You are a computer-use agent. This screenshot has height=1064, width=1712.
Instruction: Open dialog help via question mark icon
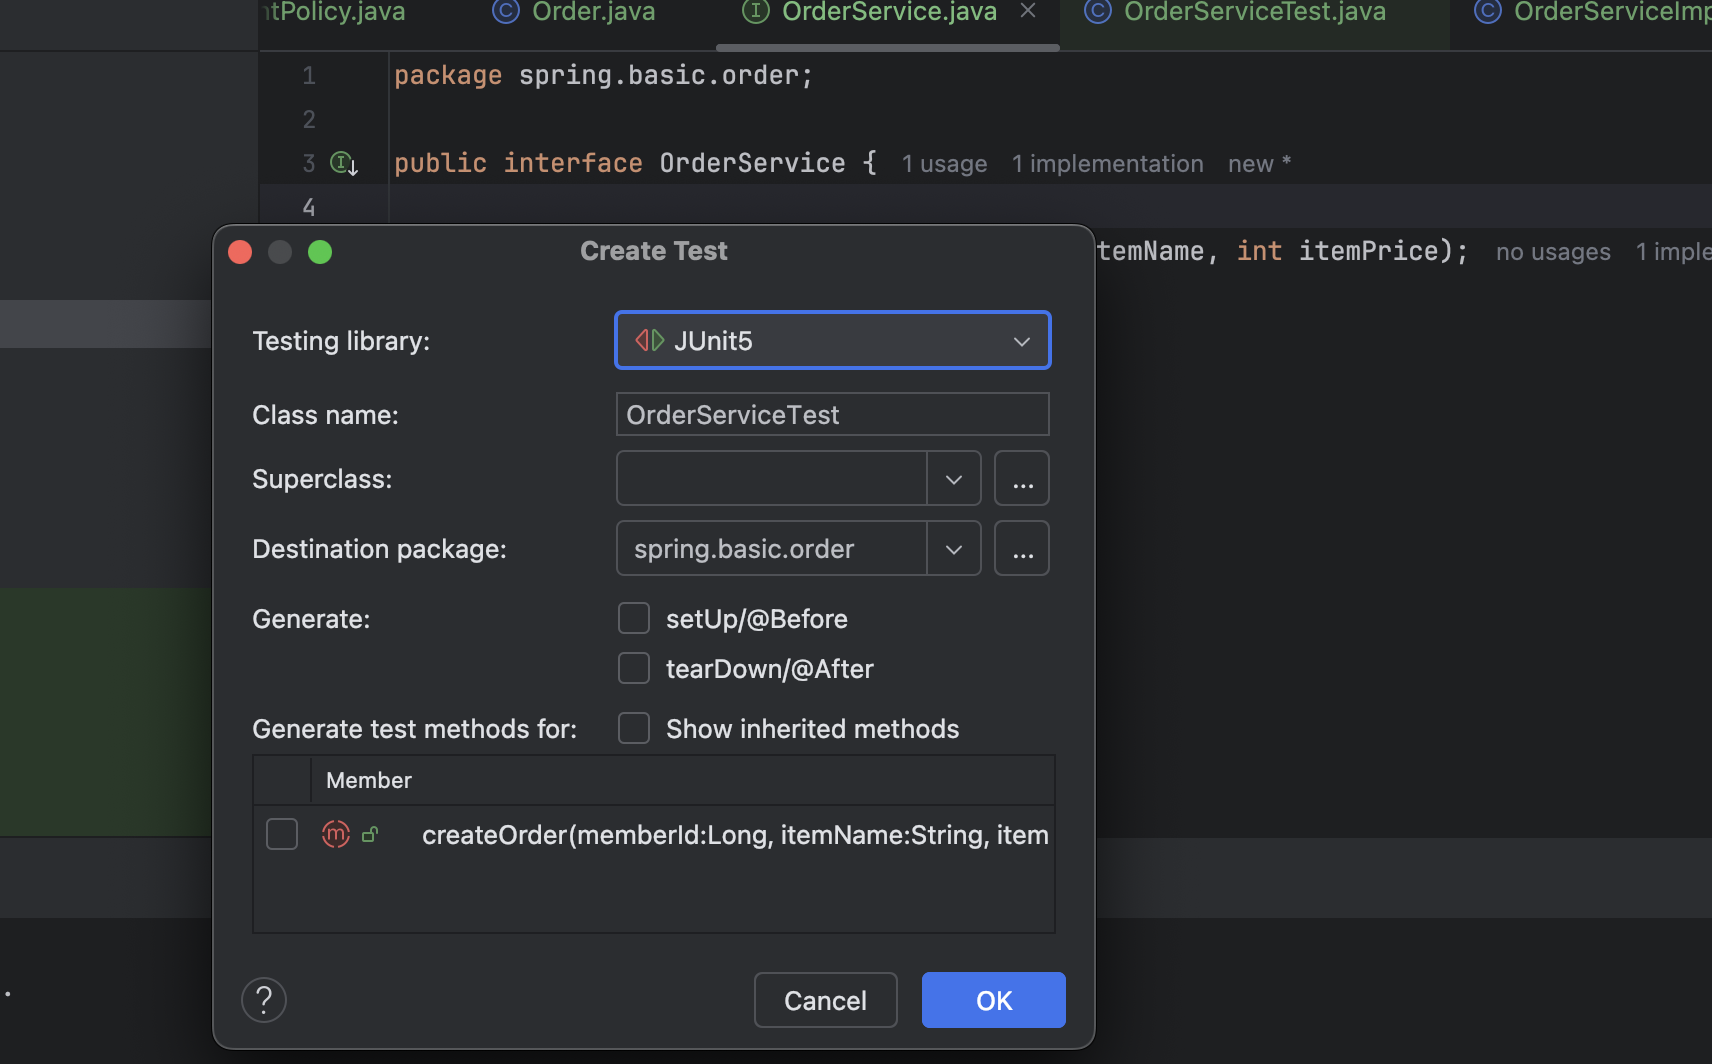coord(263,999)
